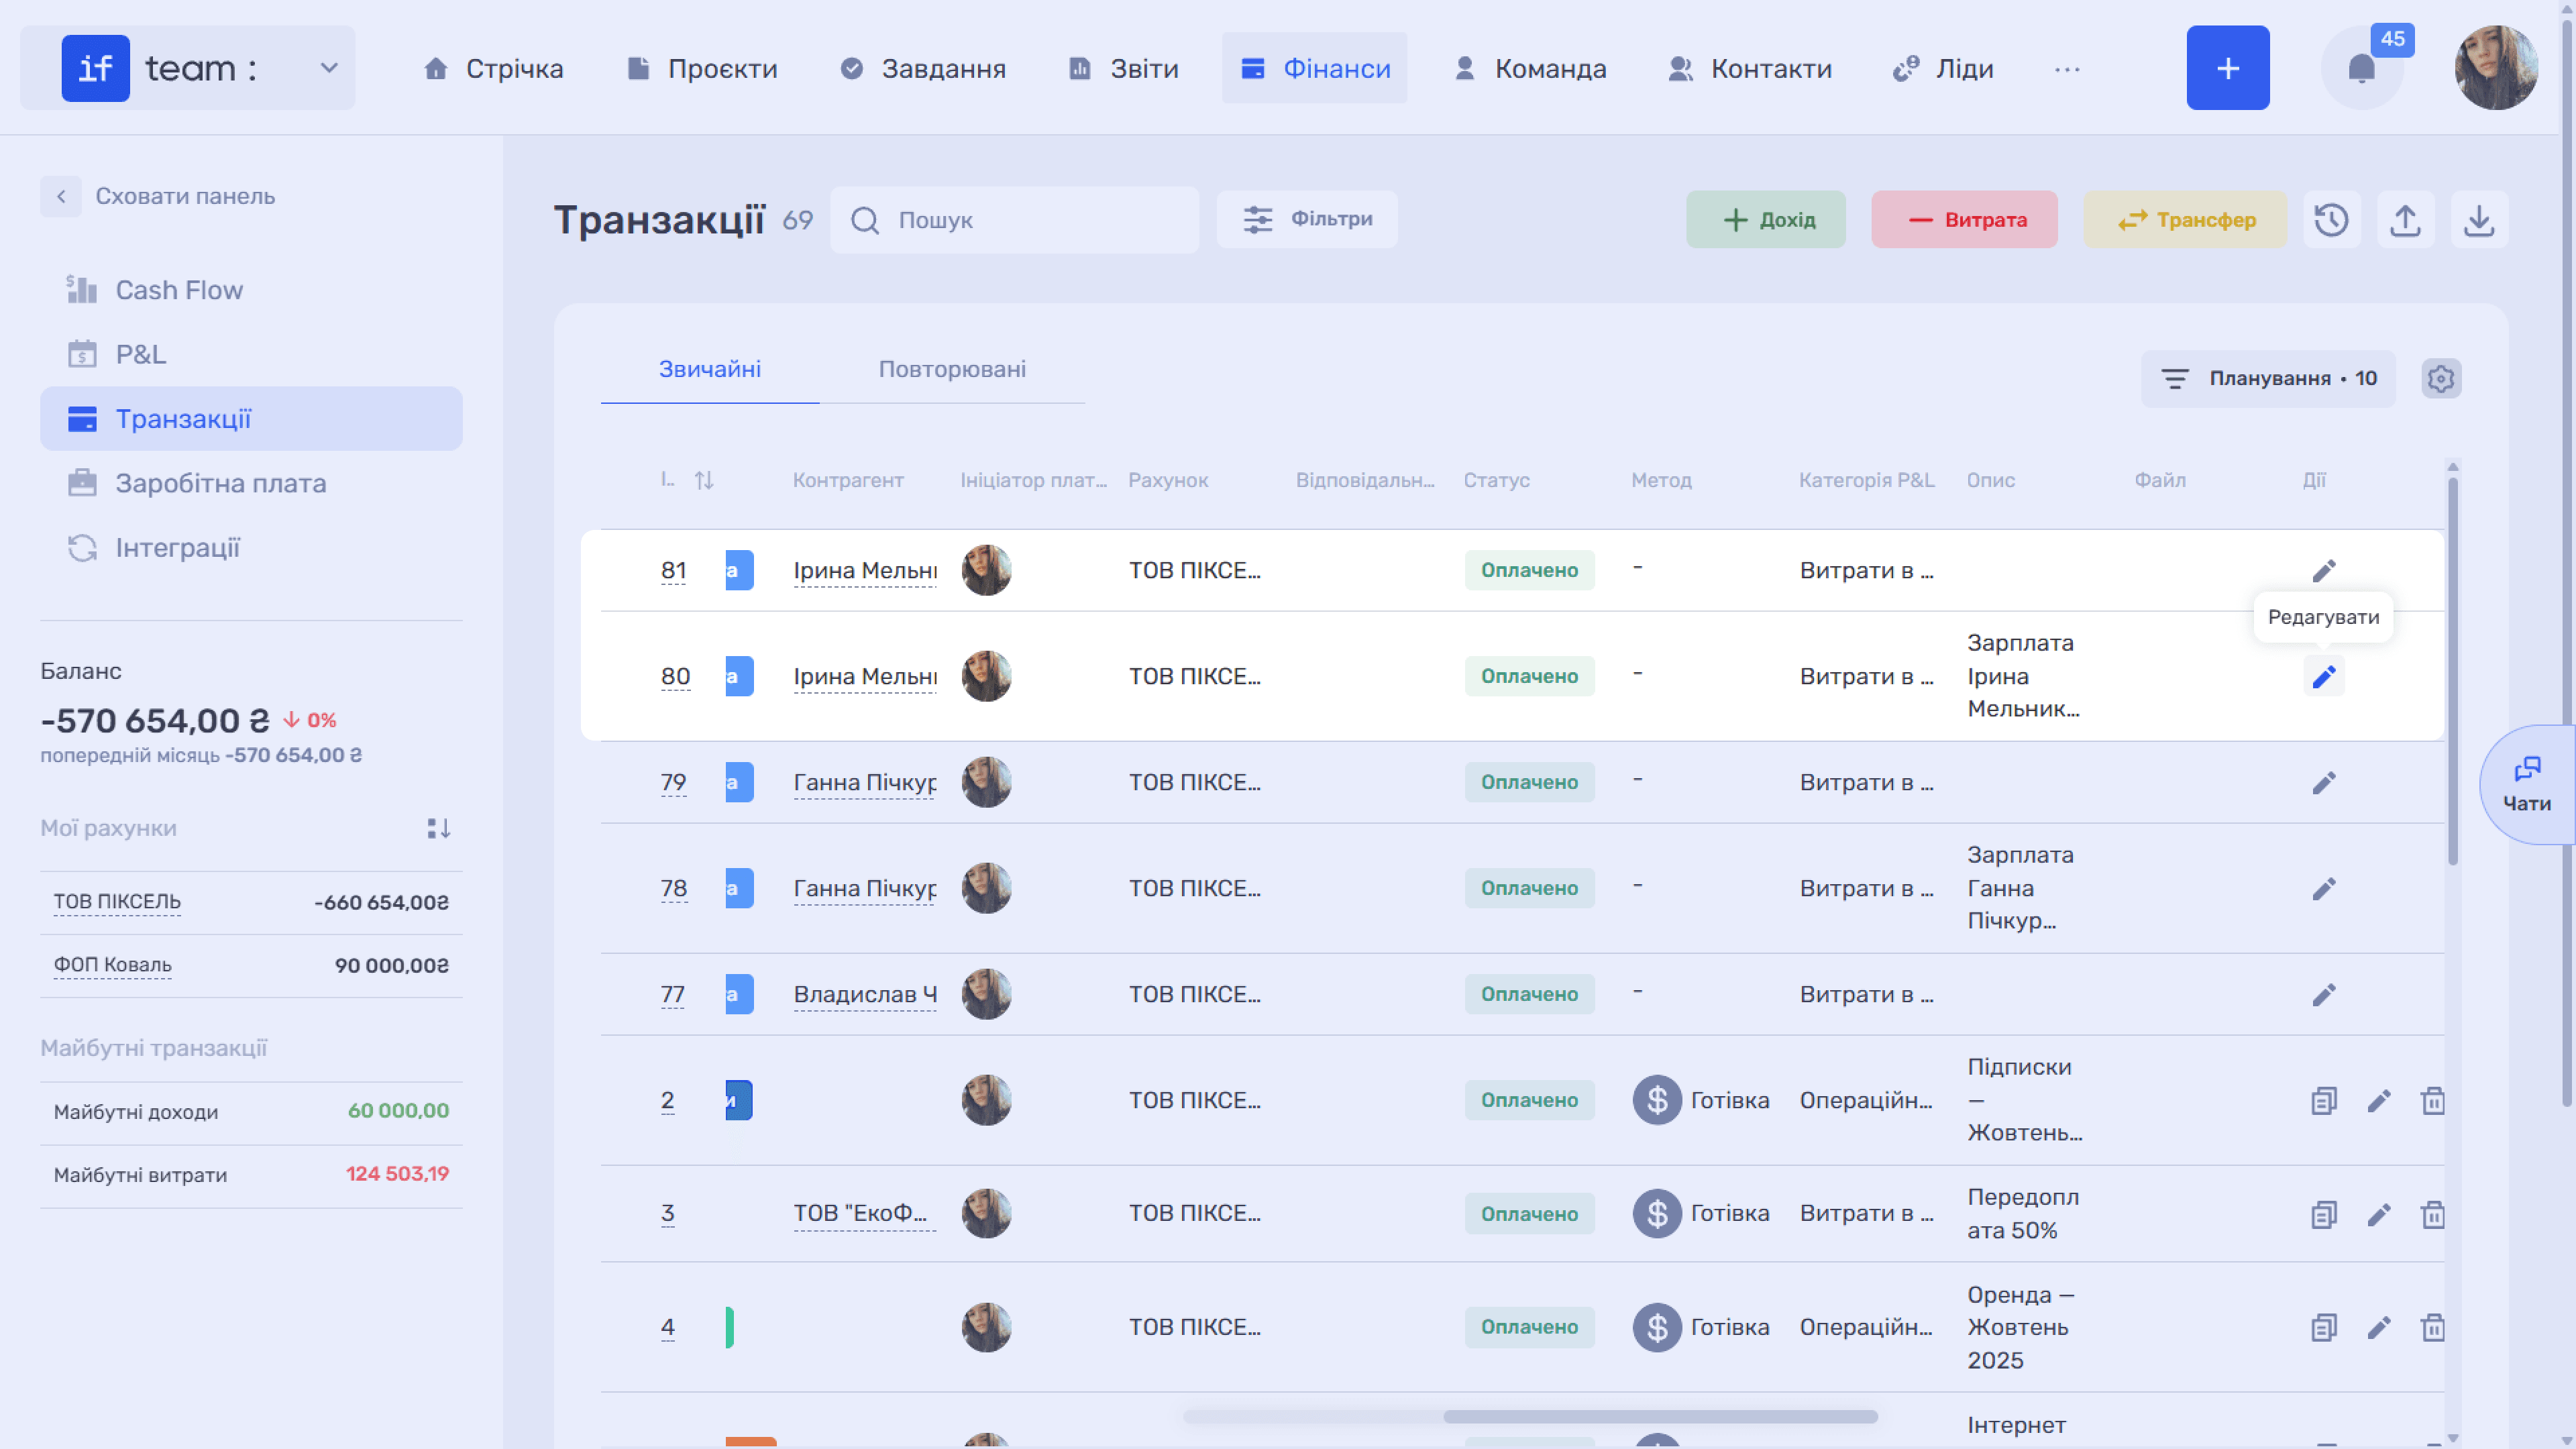
Task: Click the Пошук search field
Action: coord(1015,220)
